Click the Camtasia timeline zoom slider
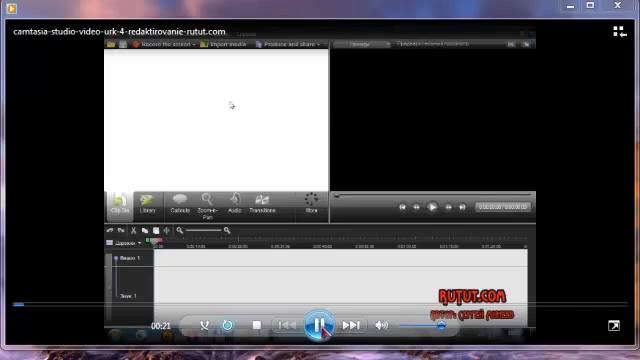 coord(203,231)
